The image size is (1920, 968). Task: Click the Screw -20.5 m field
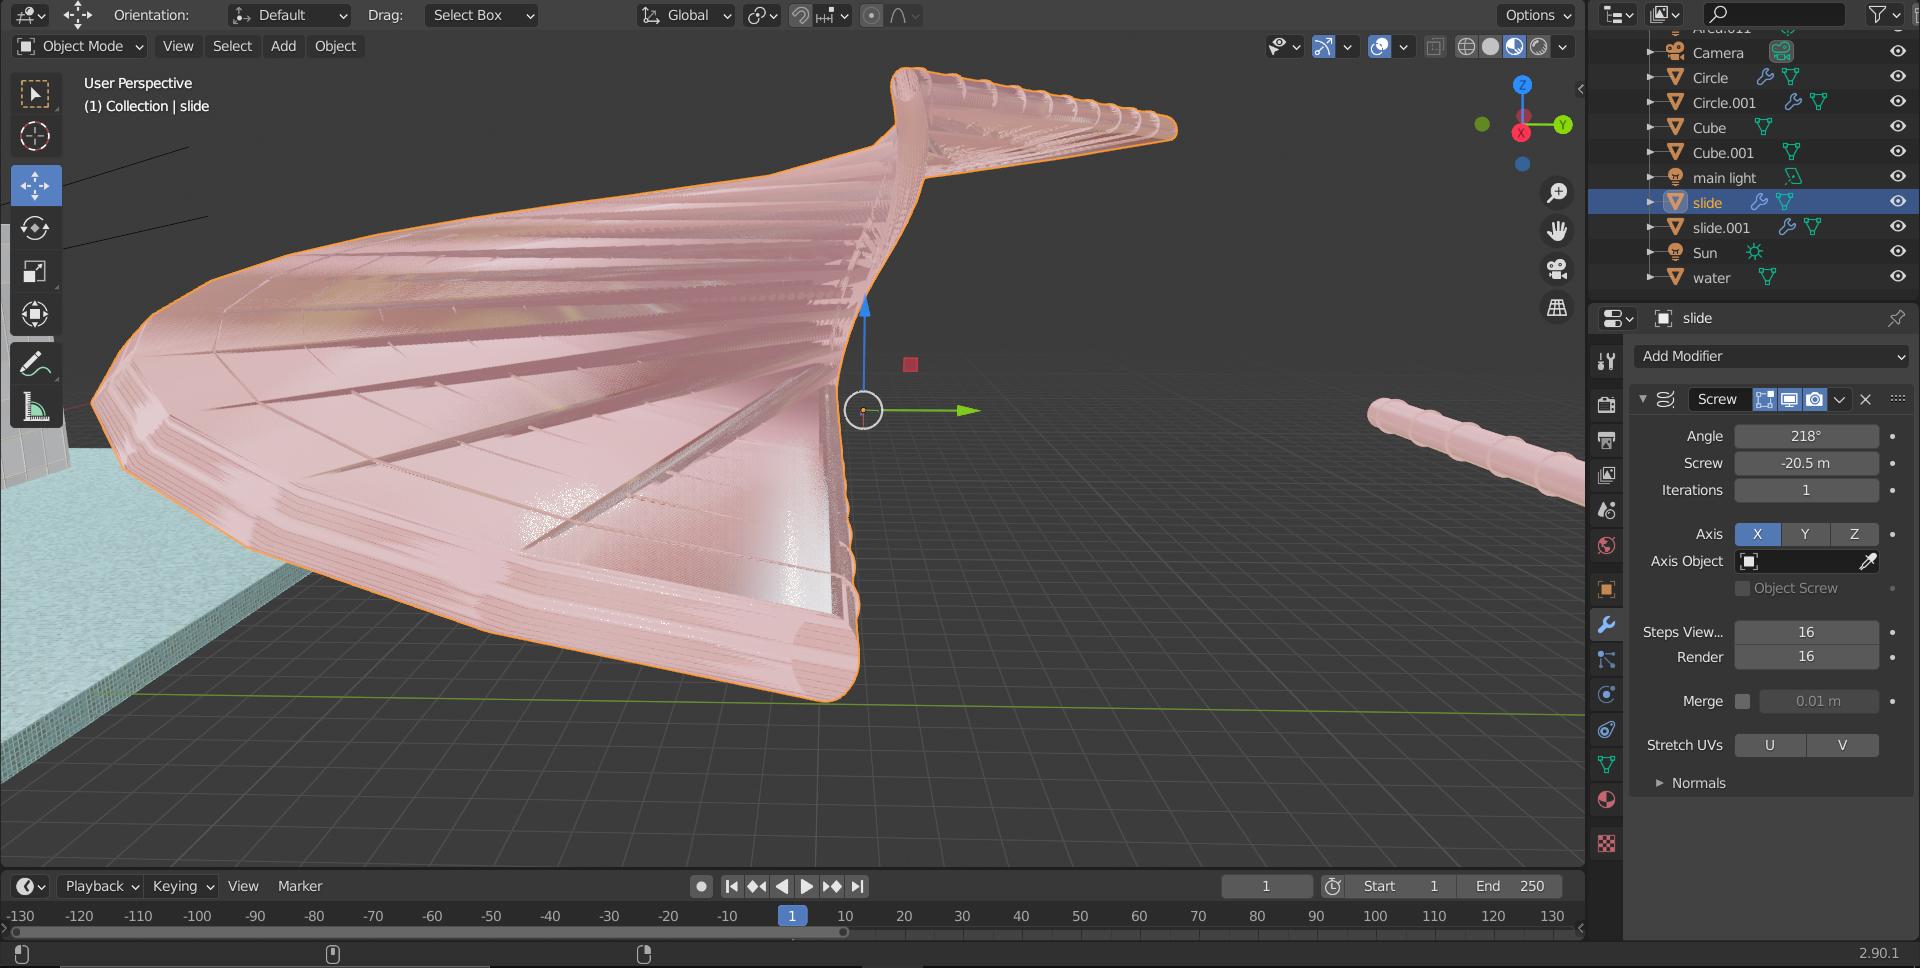[x=1806, y=463]
